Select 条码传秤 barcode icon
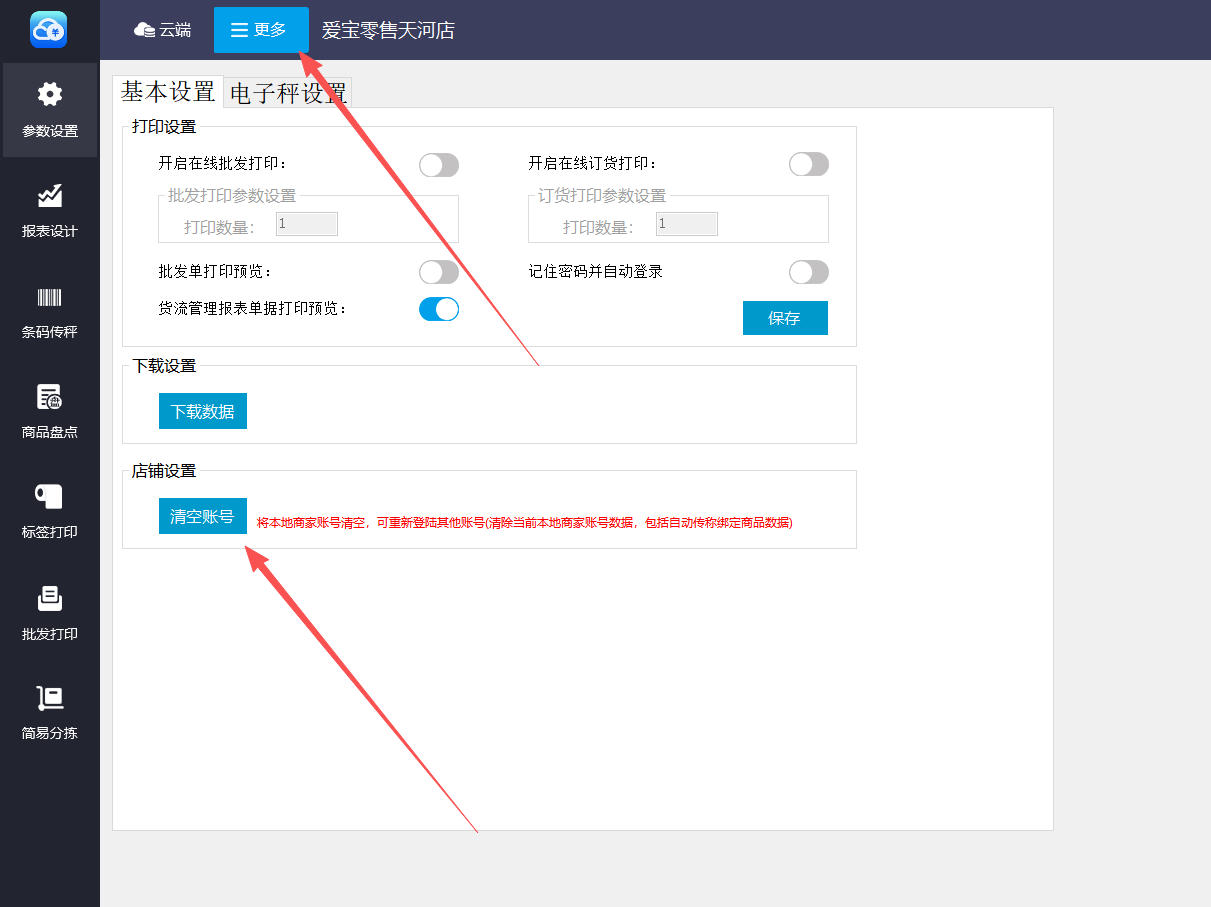The image size is (1211, 907). tap(49, 297)
